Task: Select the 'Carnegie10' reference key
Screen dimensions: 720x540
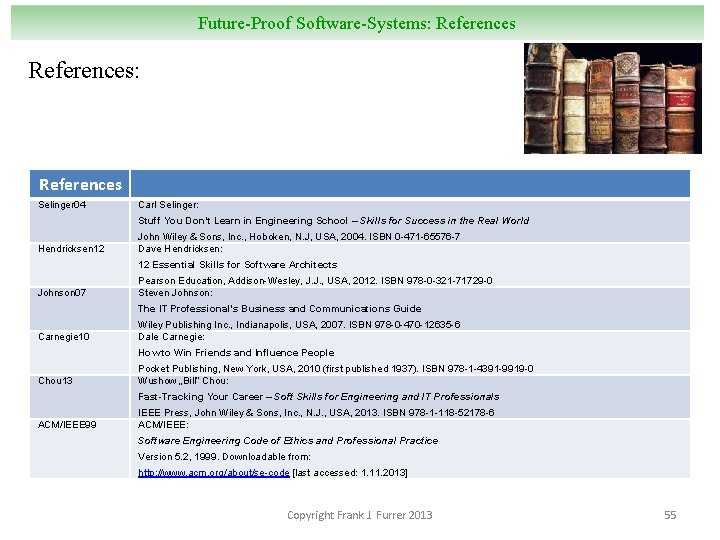Action: [64, 337]
